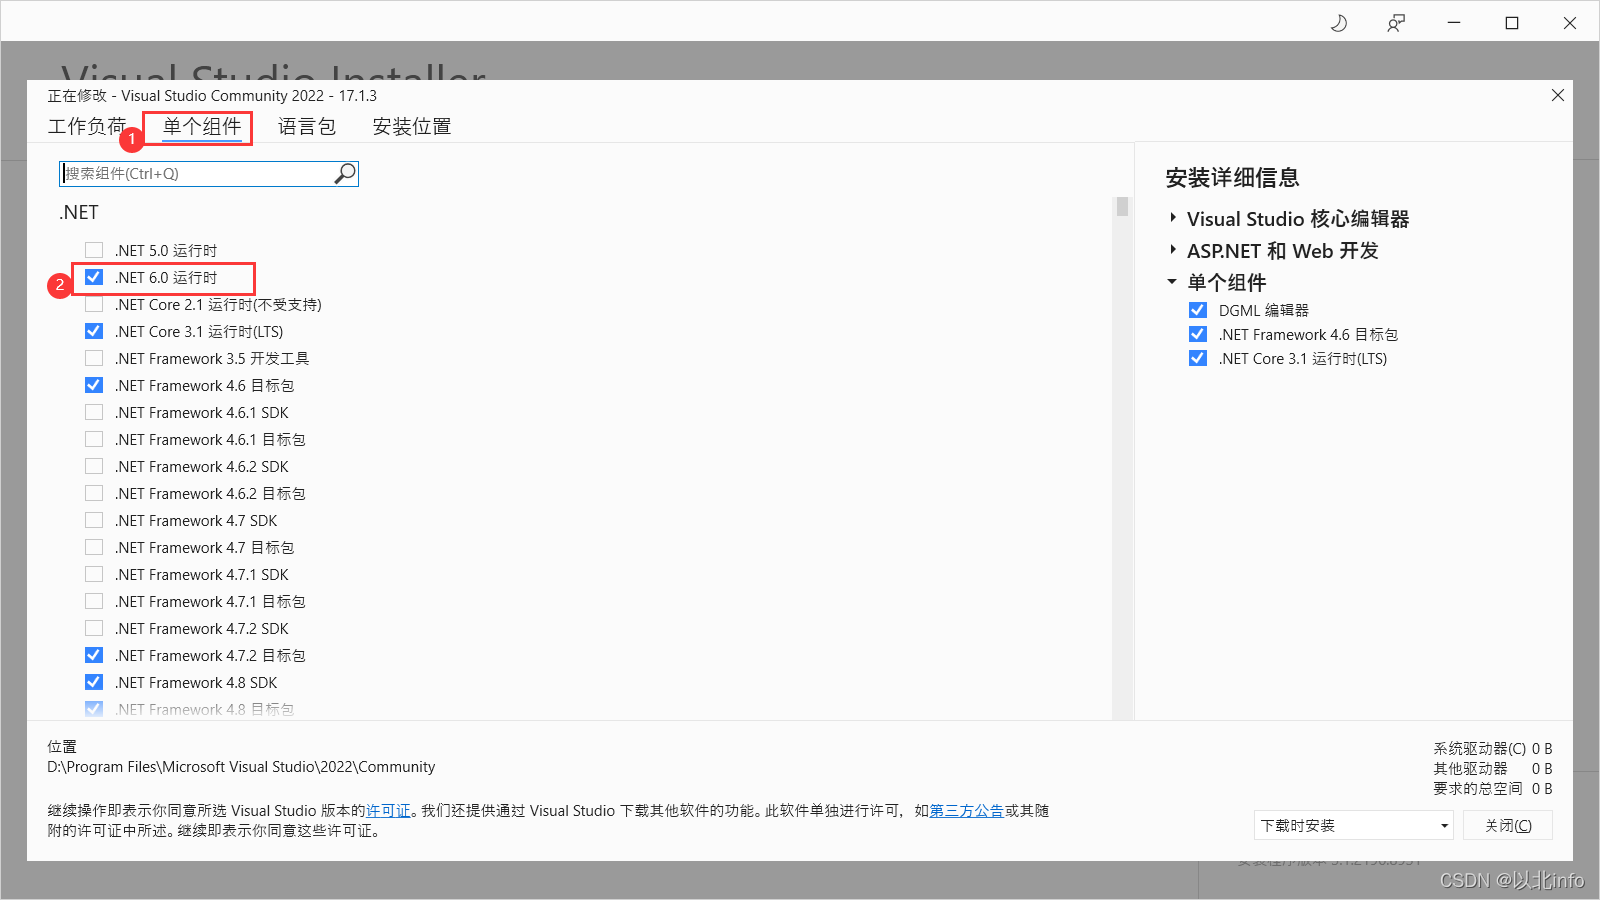Uncheck DGML 编辑器 in install details
Viewport: 1600px width, 900px height.
coord(1198,310)
